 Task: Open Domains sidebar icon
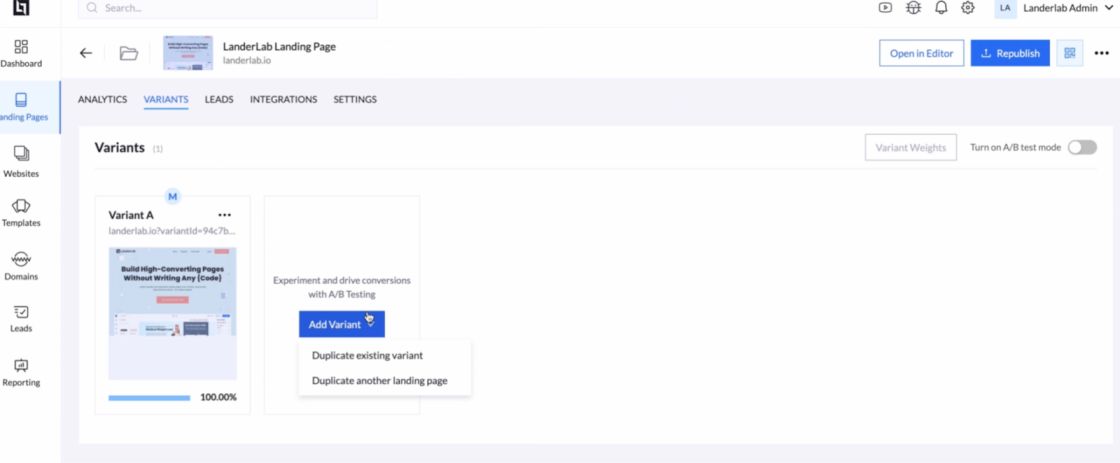[21, 259]
